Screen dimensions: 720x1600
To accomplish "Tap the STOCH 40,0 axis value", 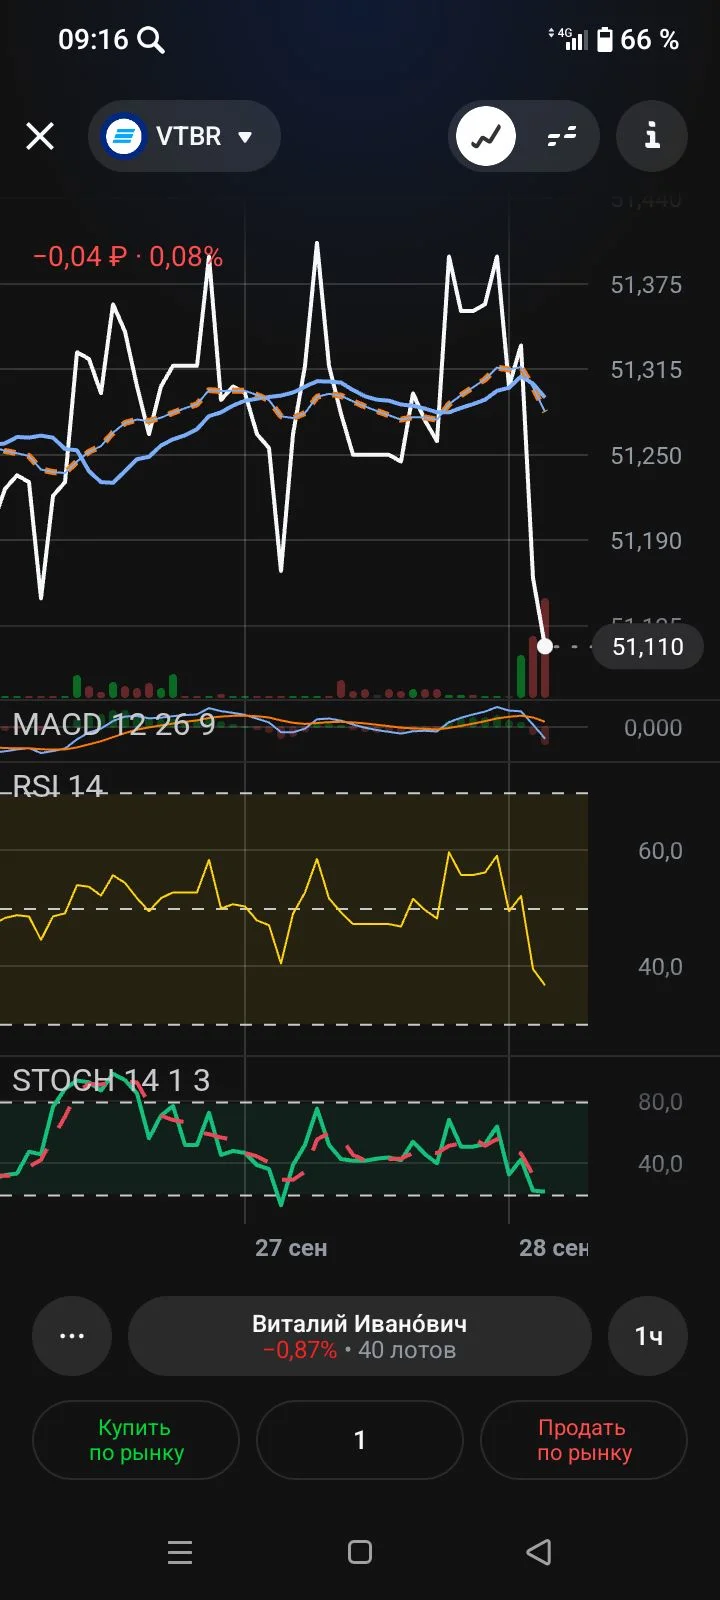I will coord(660,1164).
